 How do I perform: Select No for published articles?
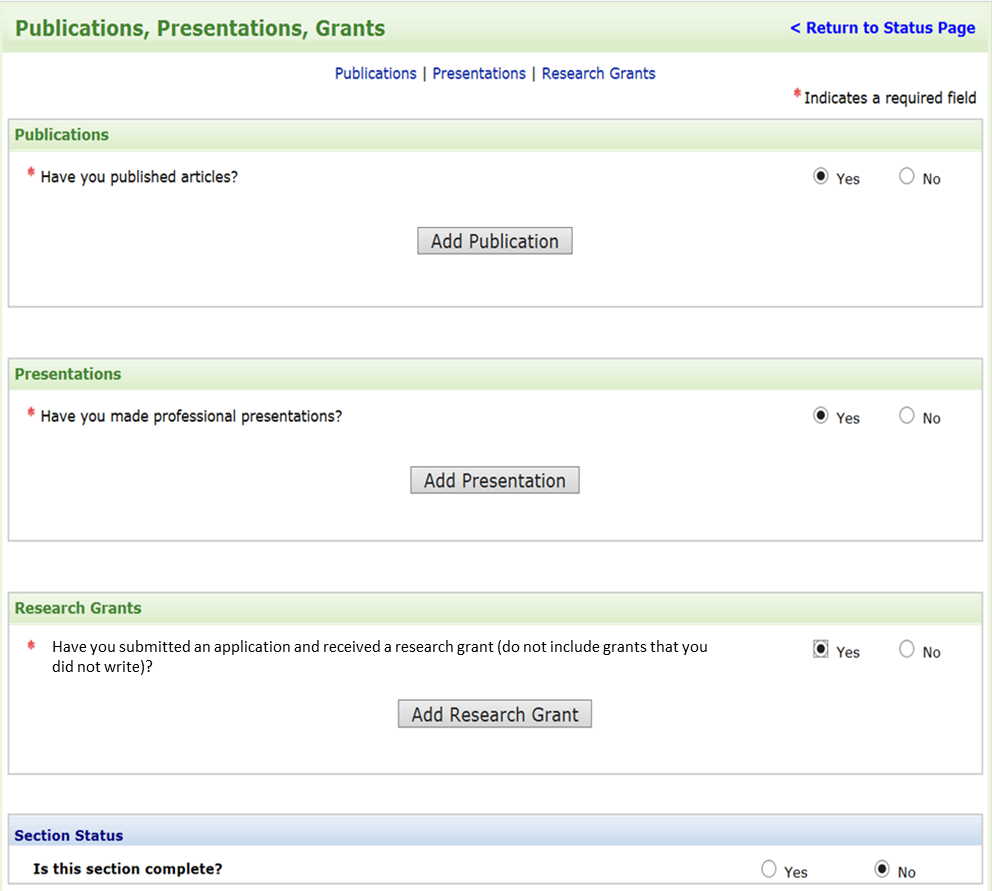click(907, 177)
